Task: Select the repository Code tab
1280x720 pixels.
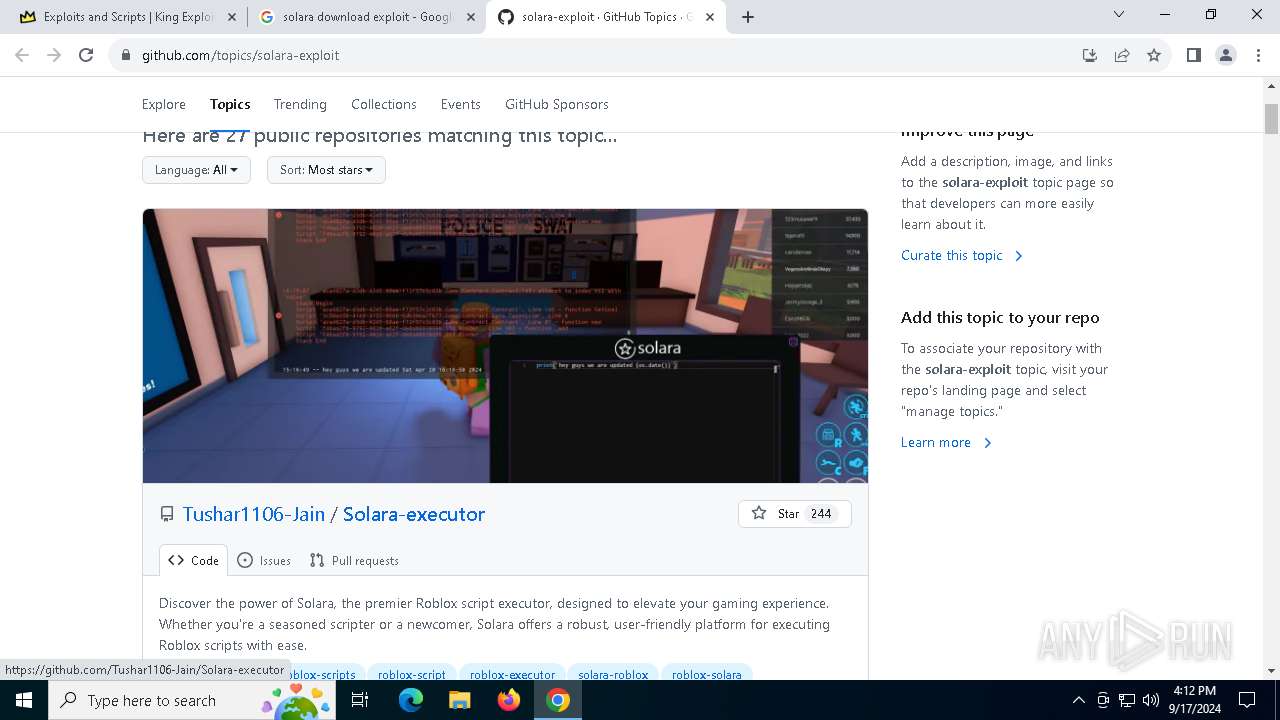Action: point(193,560)
